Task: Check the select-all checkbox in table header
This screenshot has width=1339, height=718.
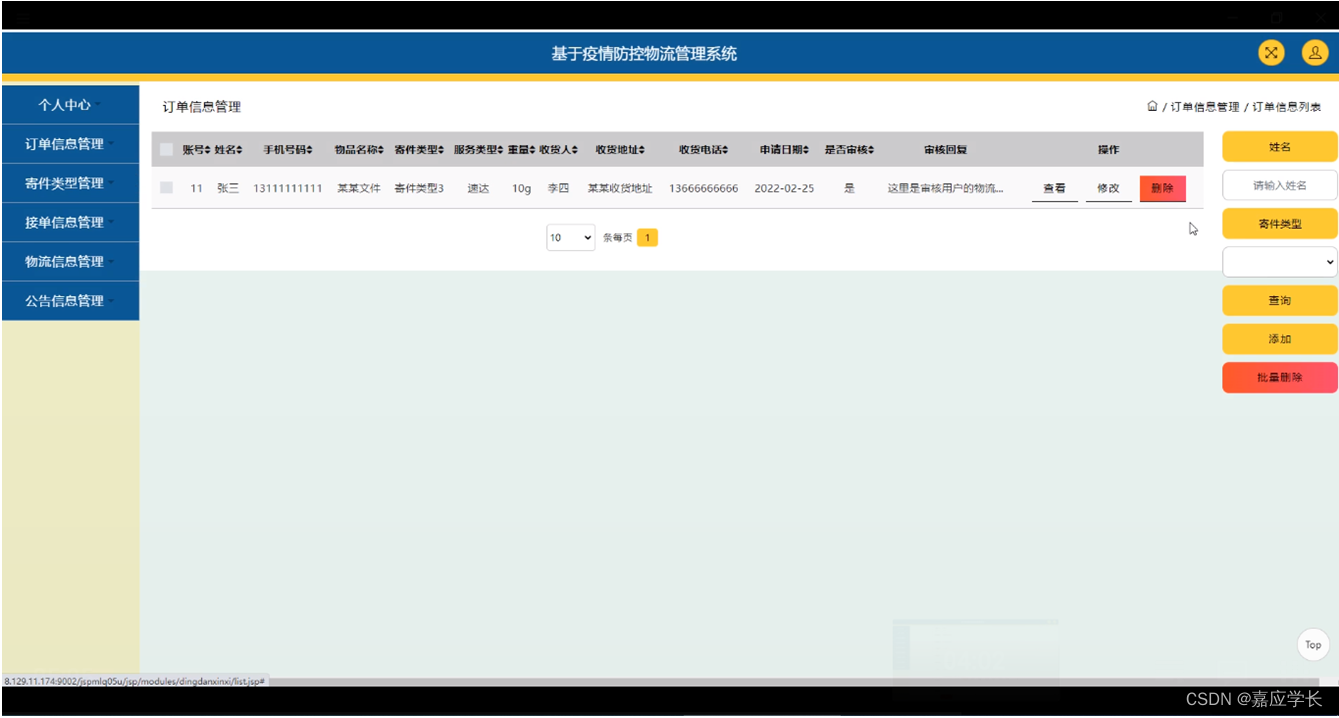Action: (168, 149)
